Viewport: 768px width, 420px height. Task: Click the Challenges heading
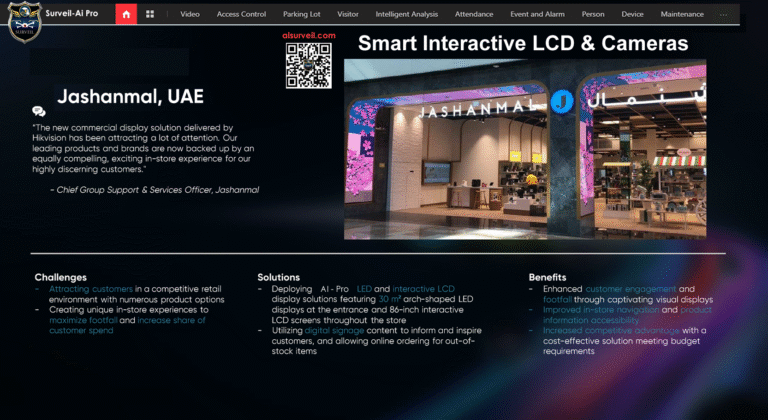click(61, 277)
